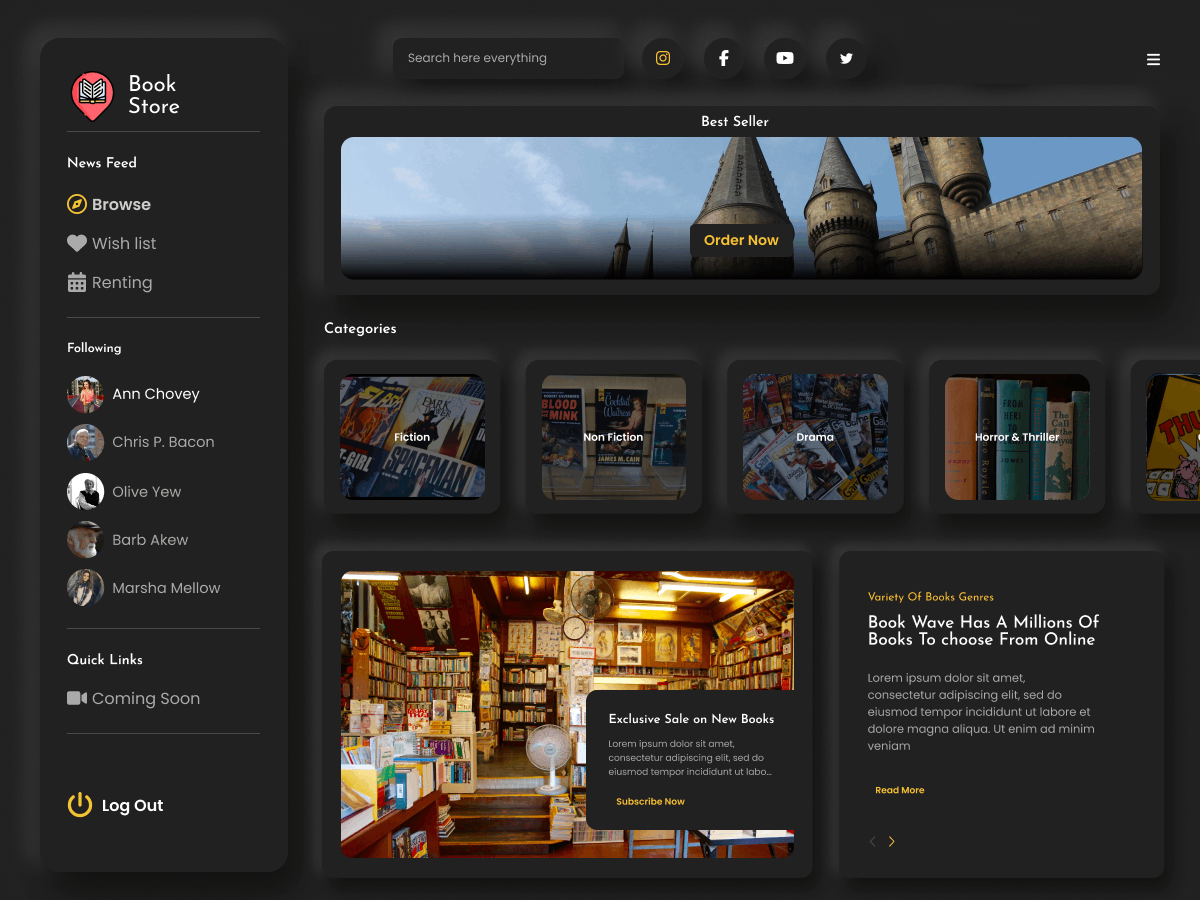This screenshot has height=900, width=1200.
Task: Click the Renting calendar icon
Action: [77, 282]
